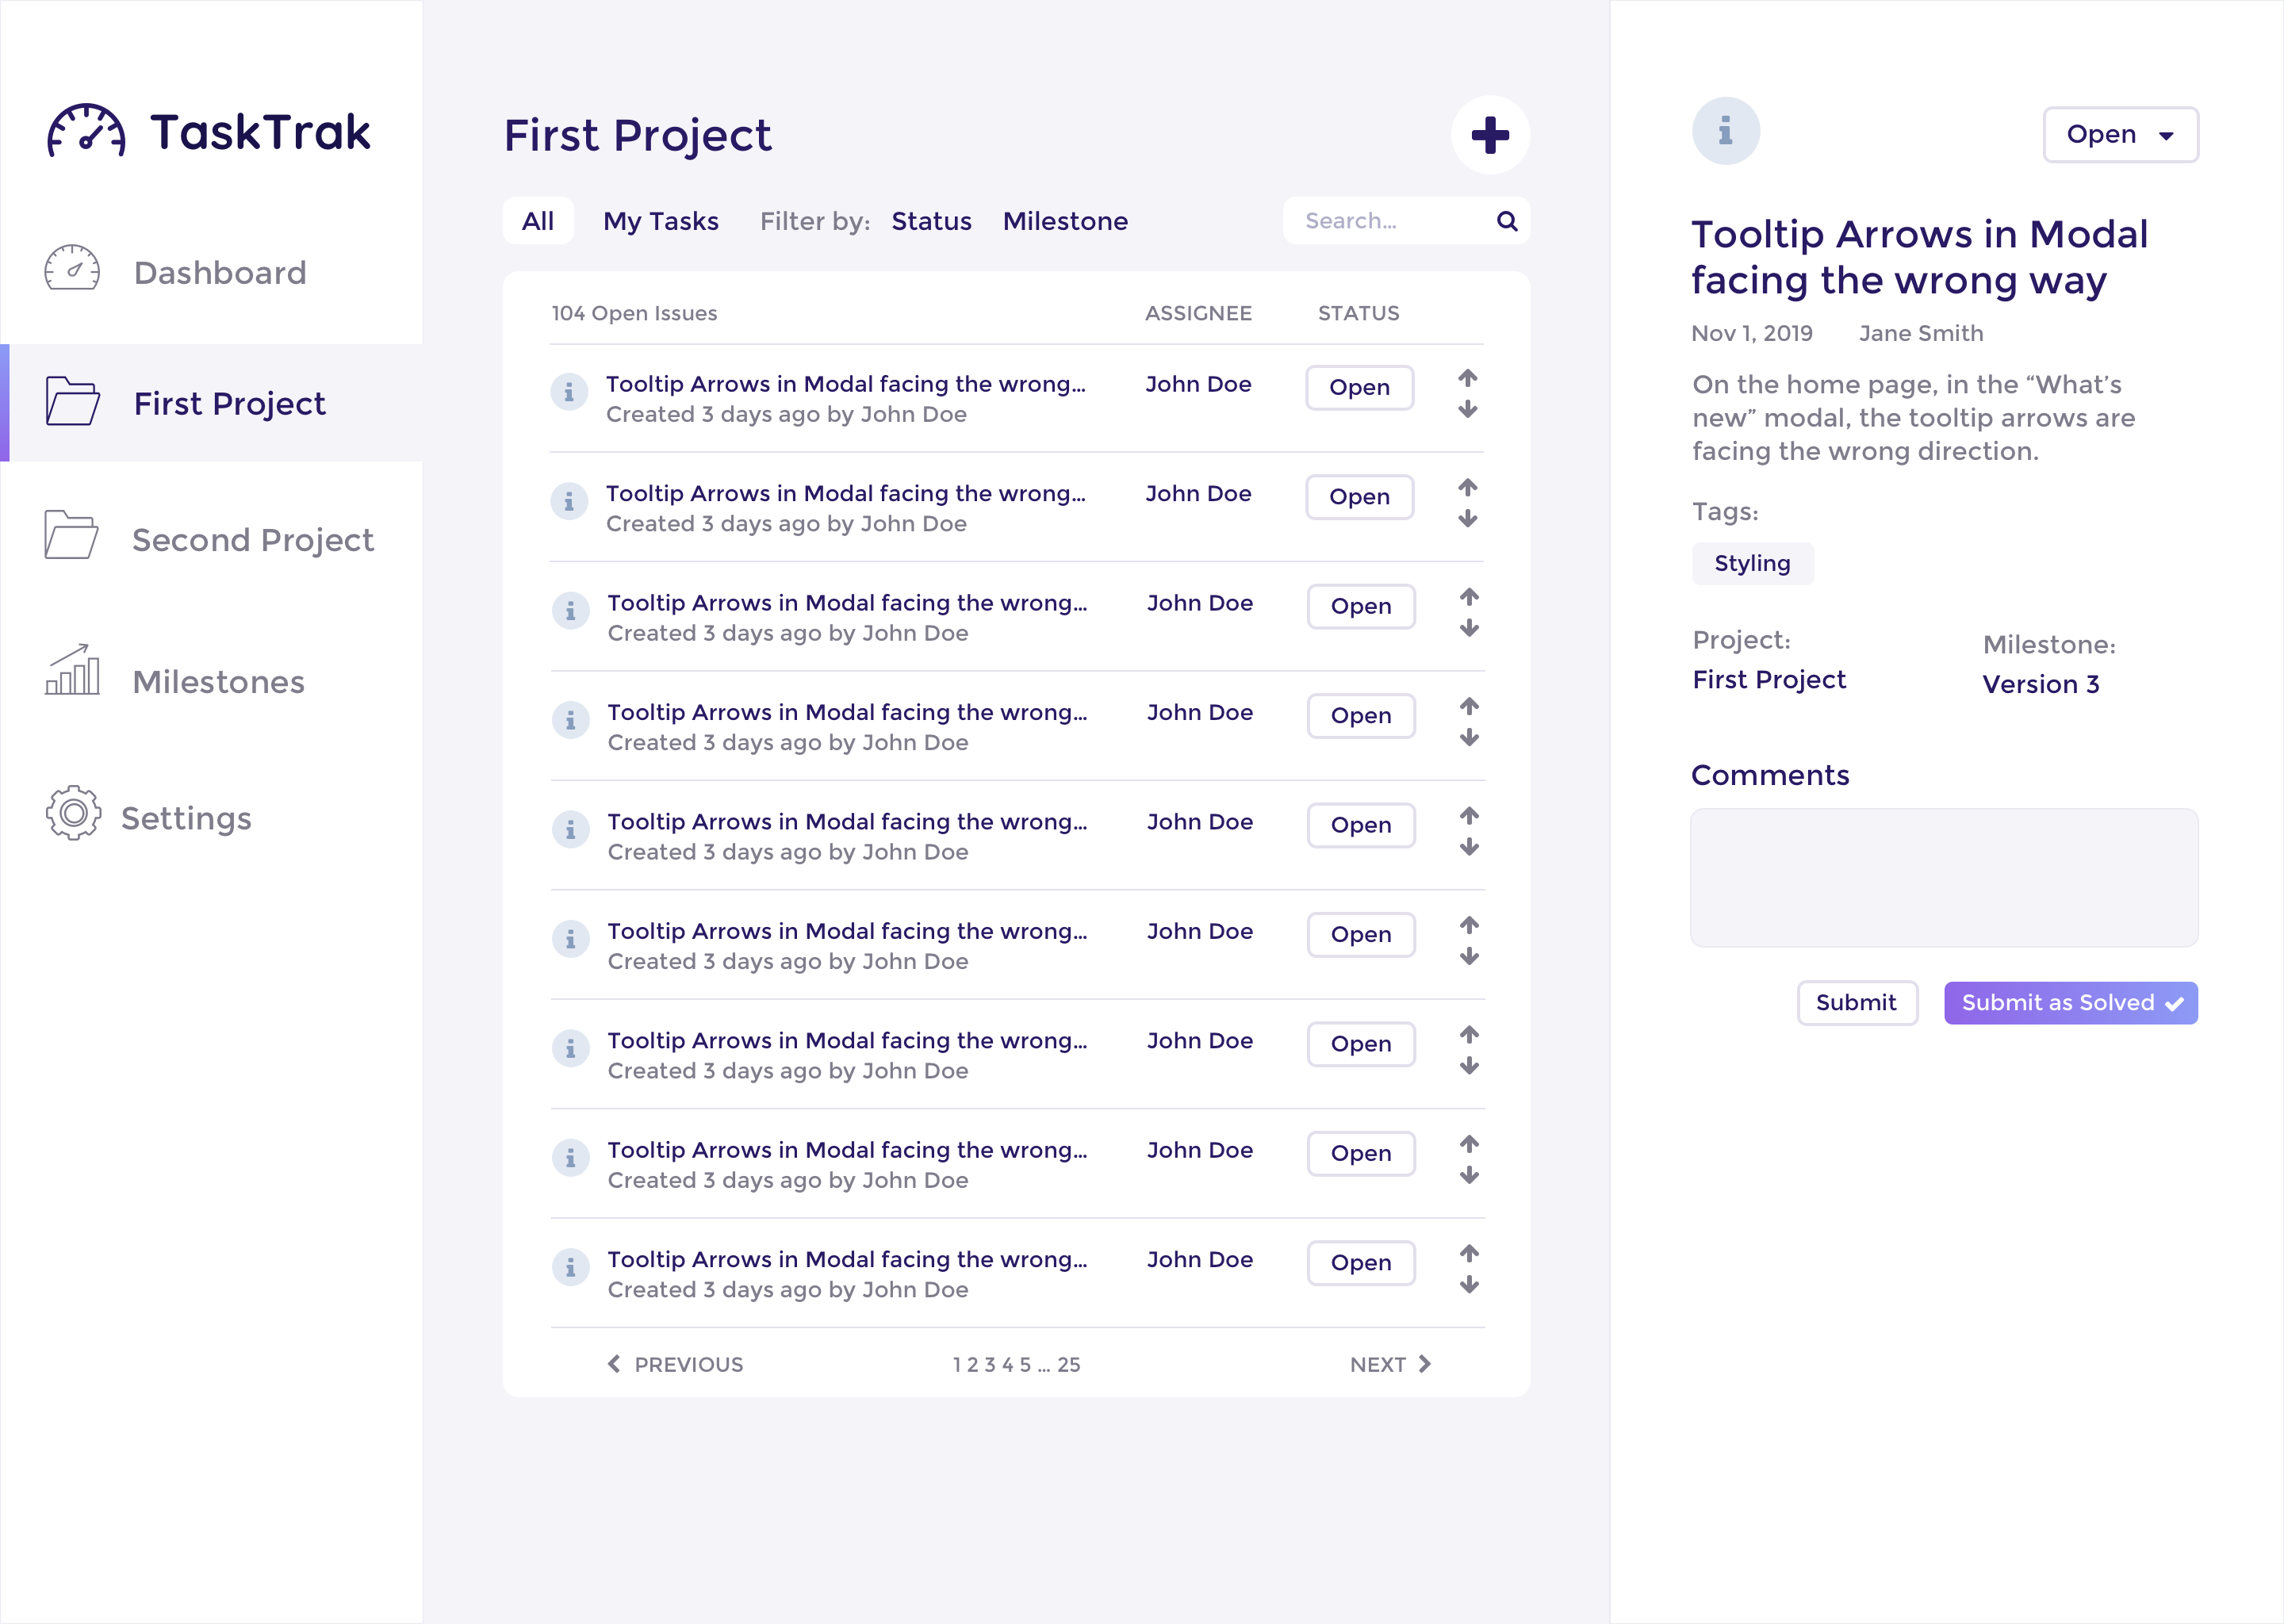This screenshot has width=2284, height=1624.
Task: Click the search magnifier icon
Action: coord(1507,221)
